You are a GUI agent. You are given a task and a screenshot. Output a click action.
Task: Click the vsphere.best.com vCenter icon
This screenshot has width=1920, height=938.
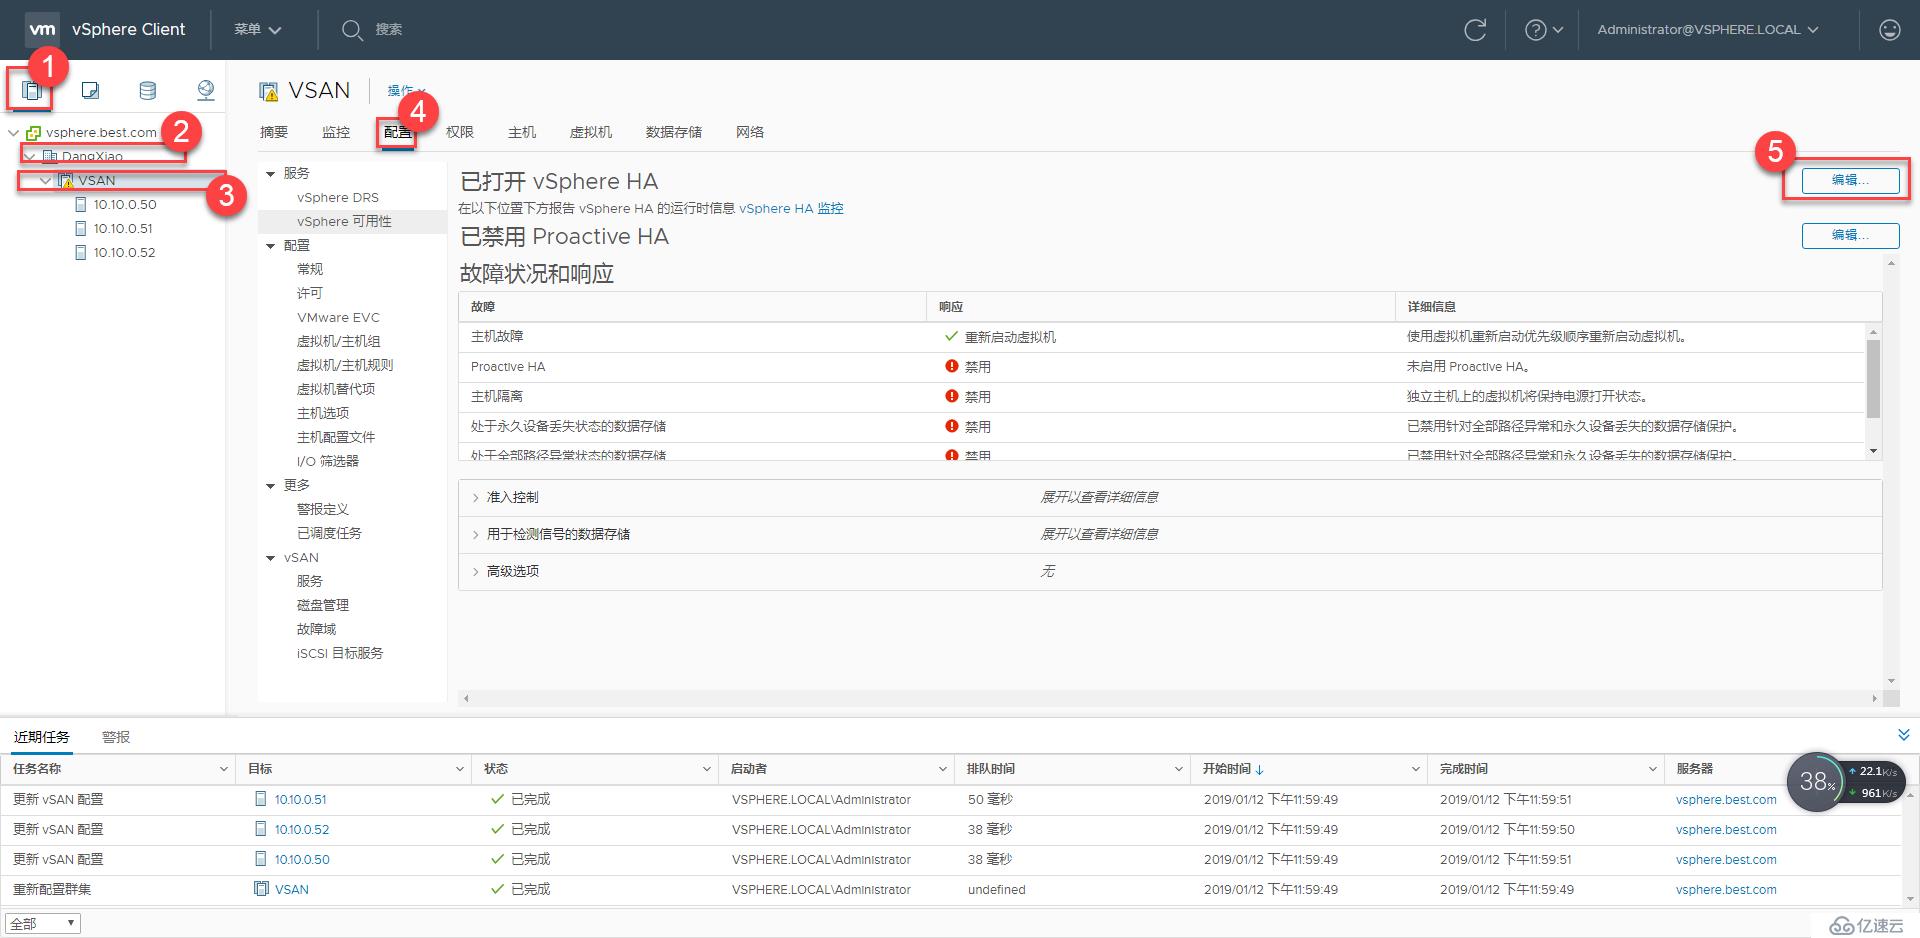(33, 132)
